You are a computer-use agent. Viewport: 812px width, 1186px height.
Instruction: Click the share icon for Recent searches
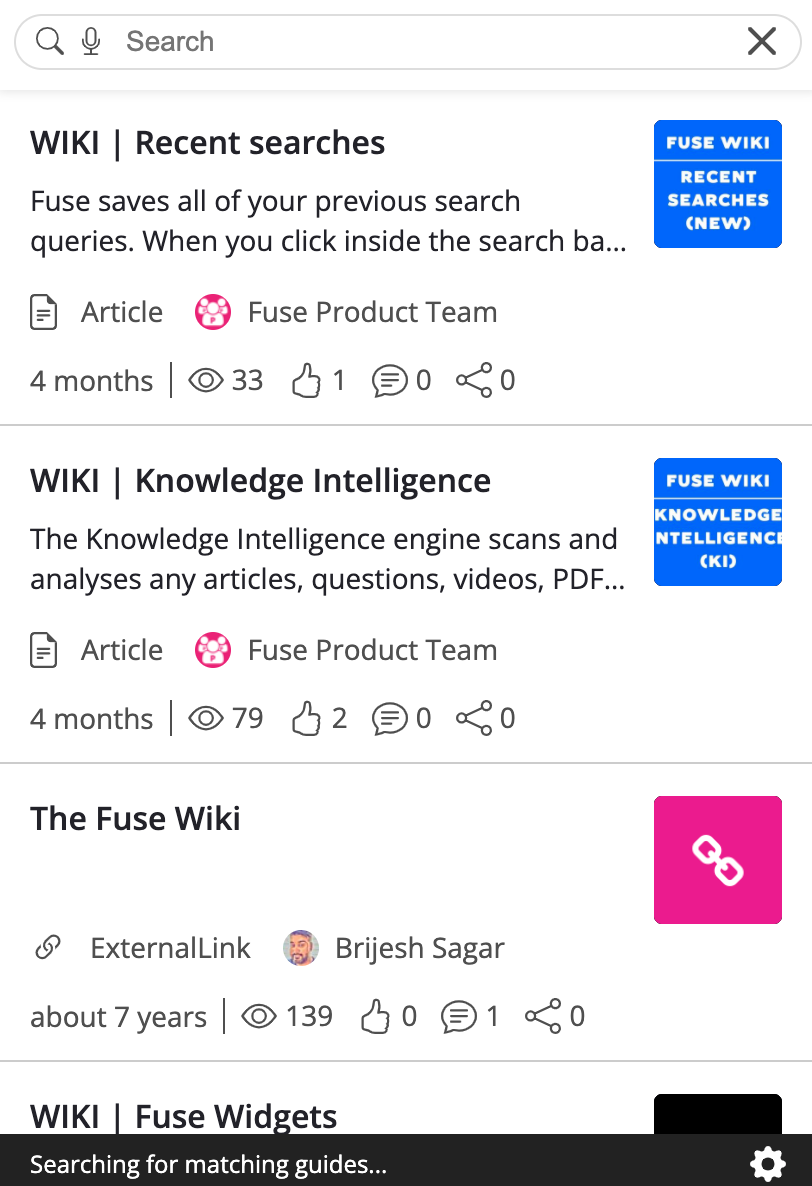click(474, 380)
